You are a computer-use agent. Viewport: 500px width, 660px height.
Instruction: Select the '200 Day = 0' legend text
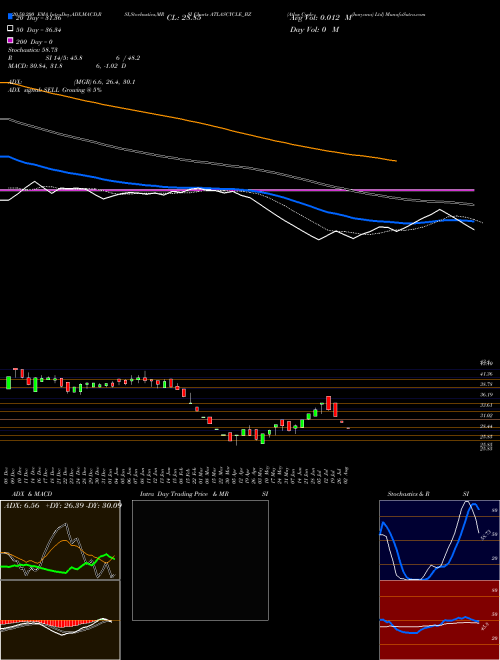[34, 42]
